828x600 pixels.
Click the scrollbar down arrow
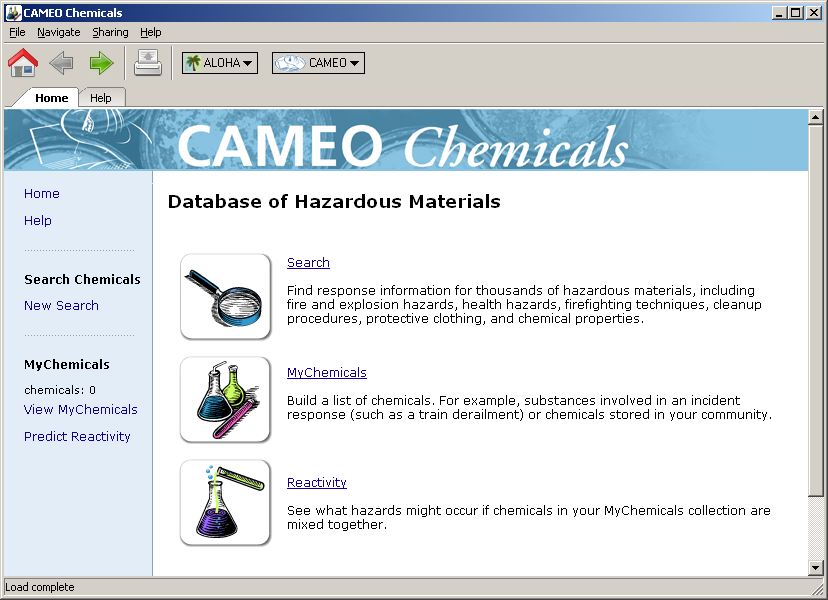(x=815, y=568)
